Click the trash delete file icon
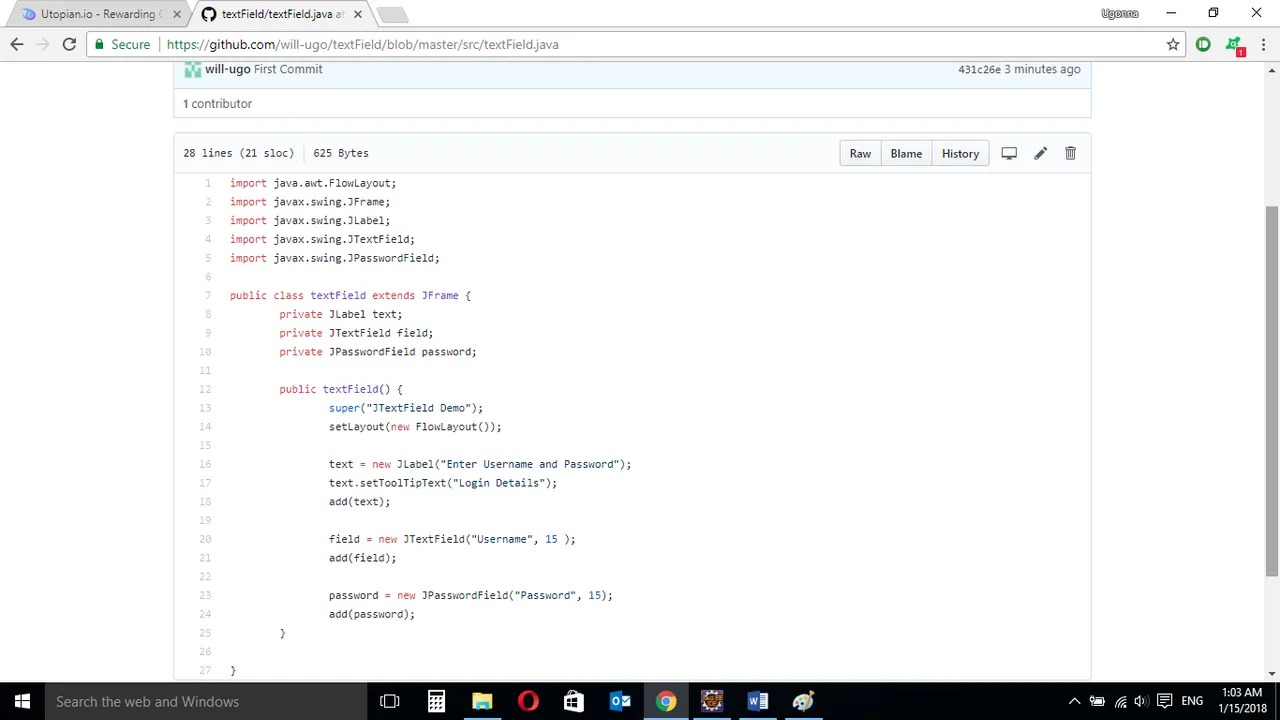This screenshot has width=1280, height=720. [x=1070, y=153]
